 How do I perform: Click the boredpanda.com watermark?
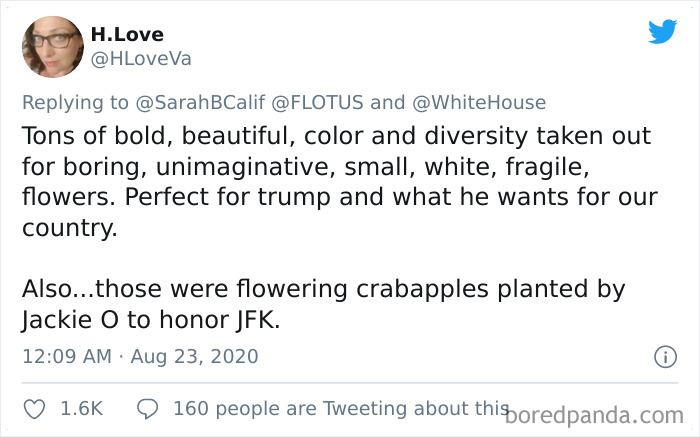pos(597,412)
